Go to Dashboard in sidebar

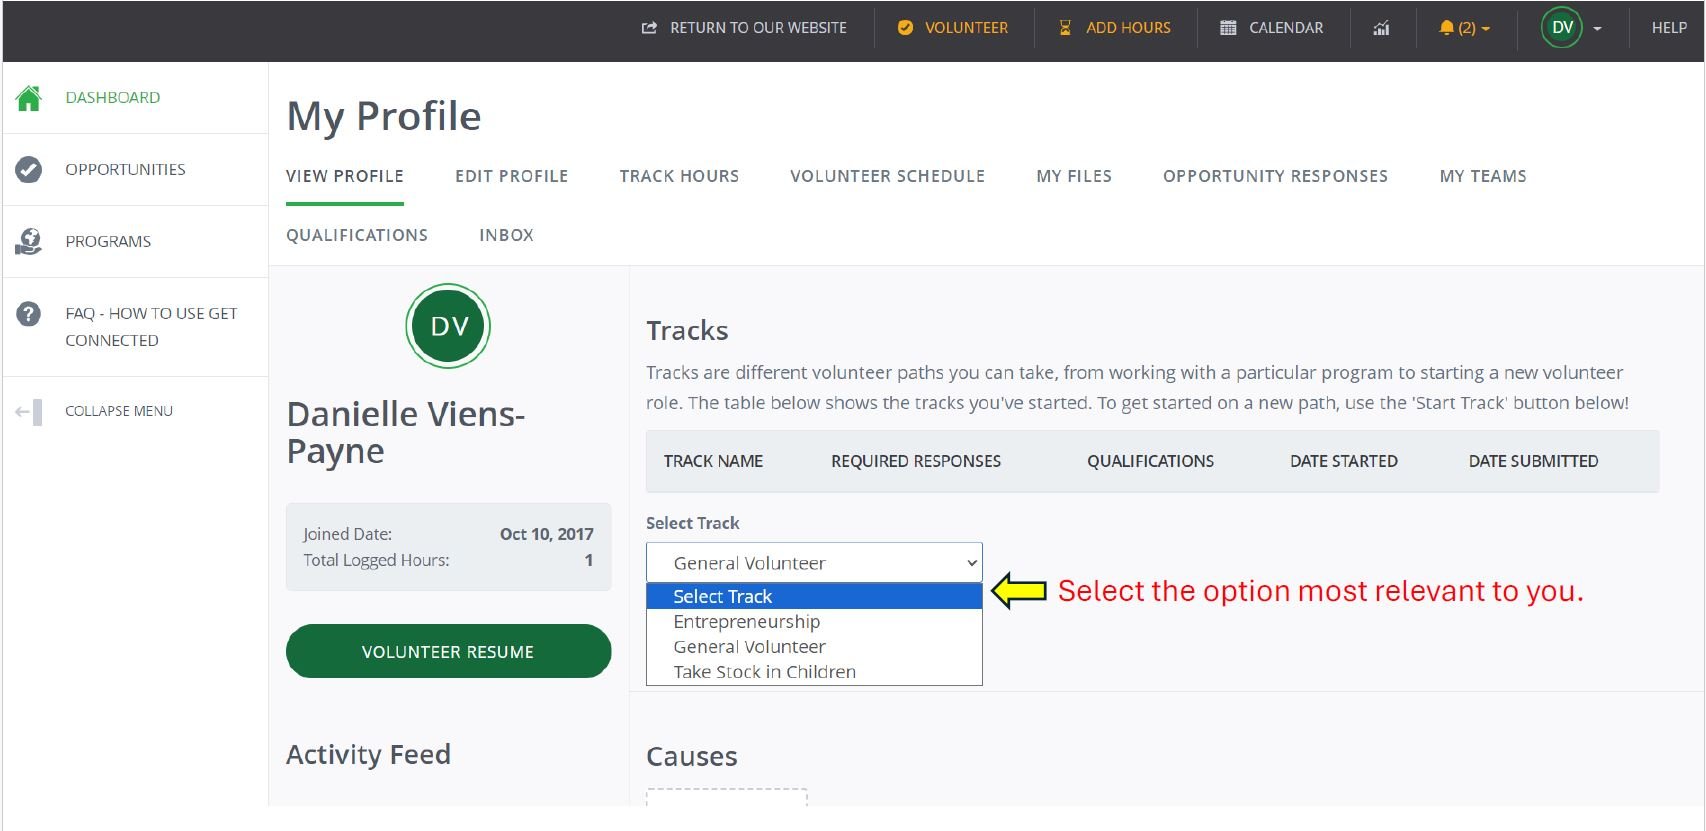click(113, 98)
